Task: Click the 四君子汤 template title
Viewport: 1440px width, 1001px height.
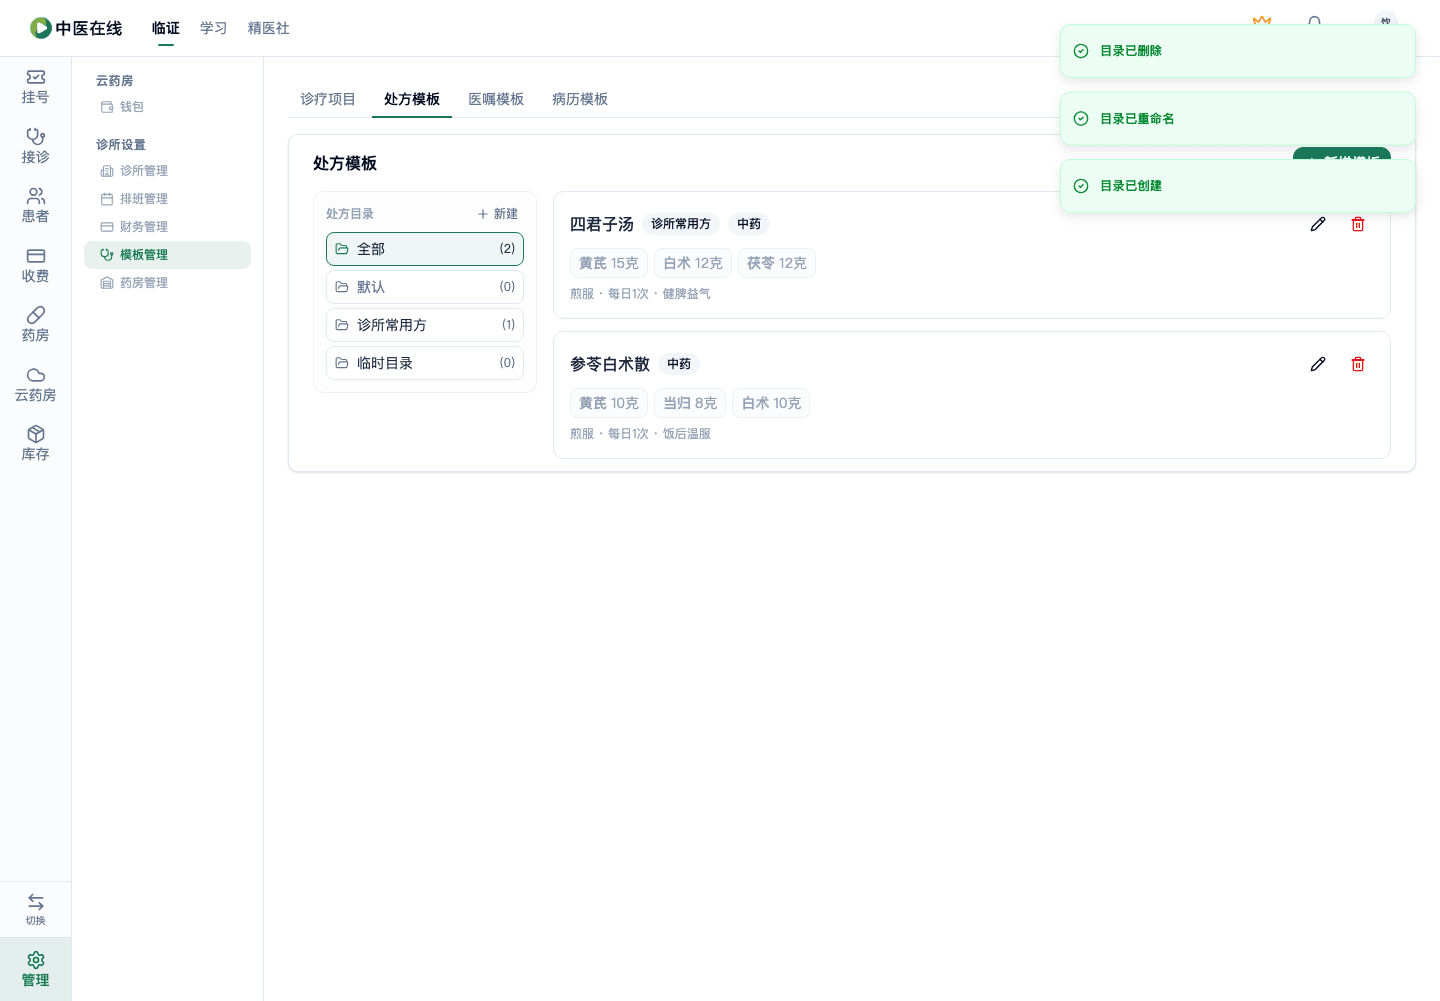Action: (x=602, y=224)
